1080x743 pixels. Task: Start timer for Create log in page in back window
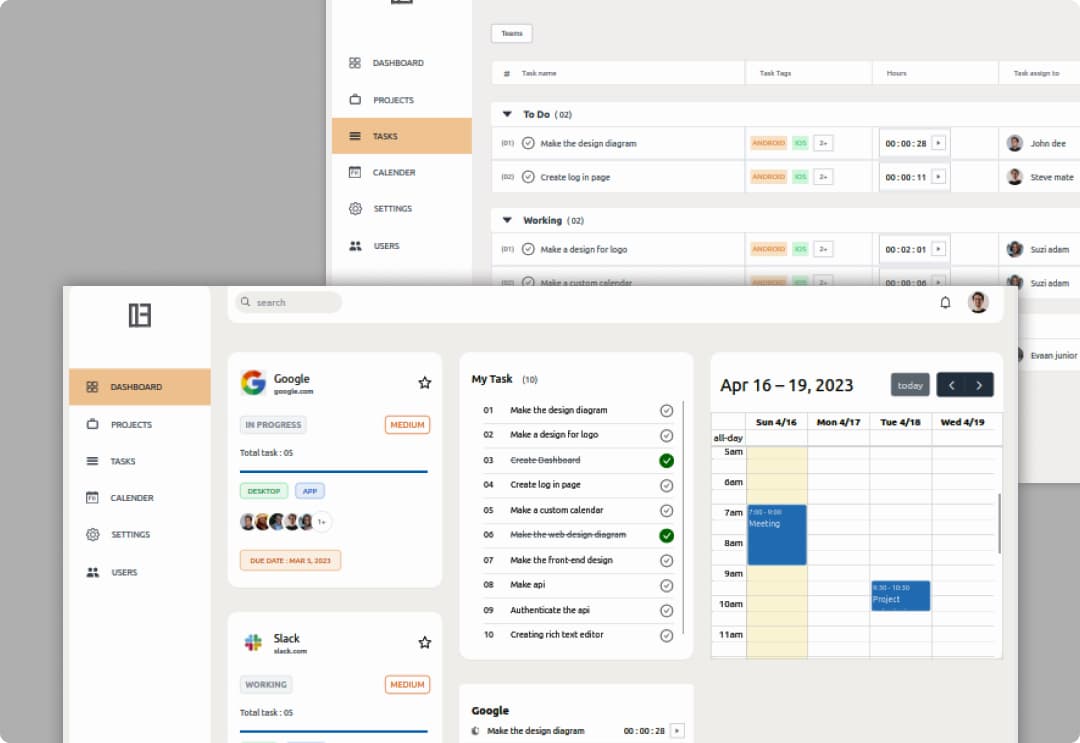pos(938,177)
